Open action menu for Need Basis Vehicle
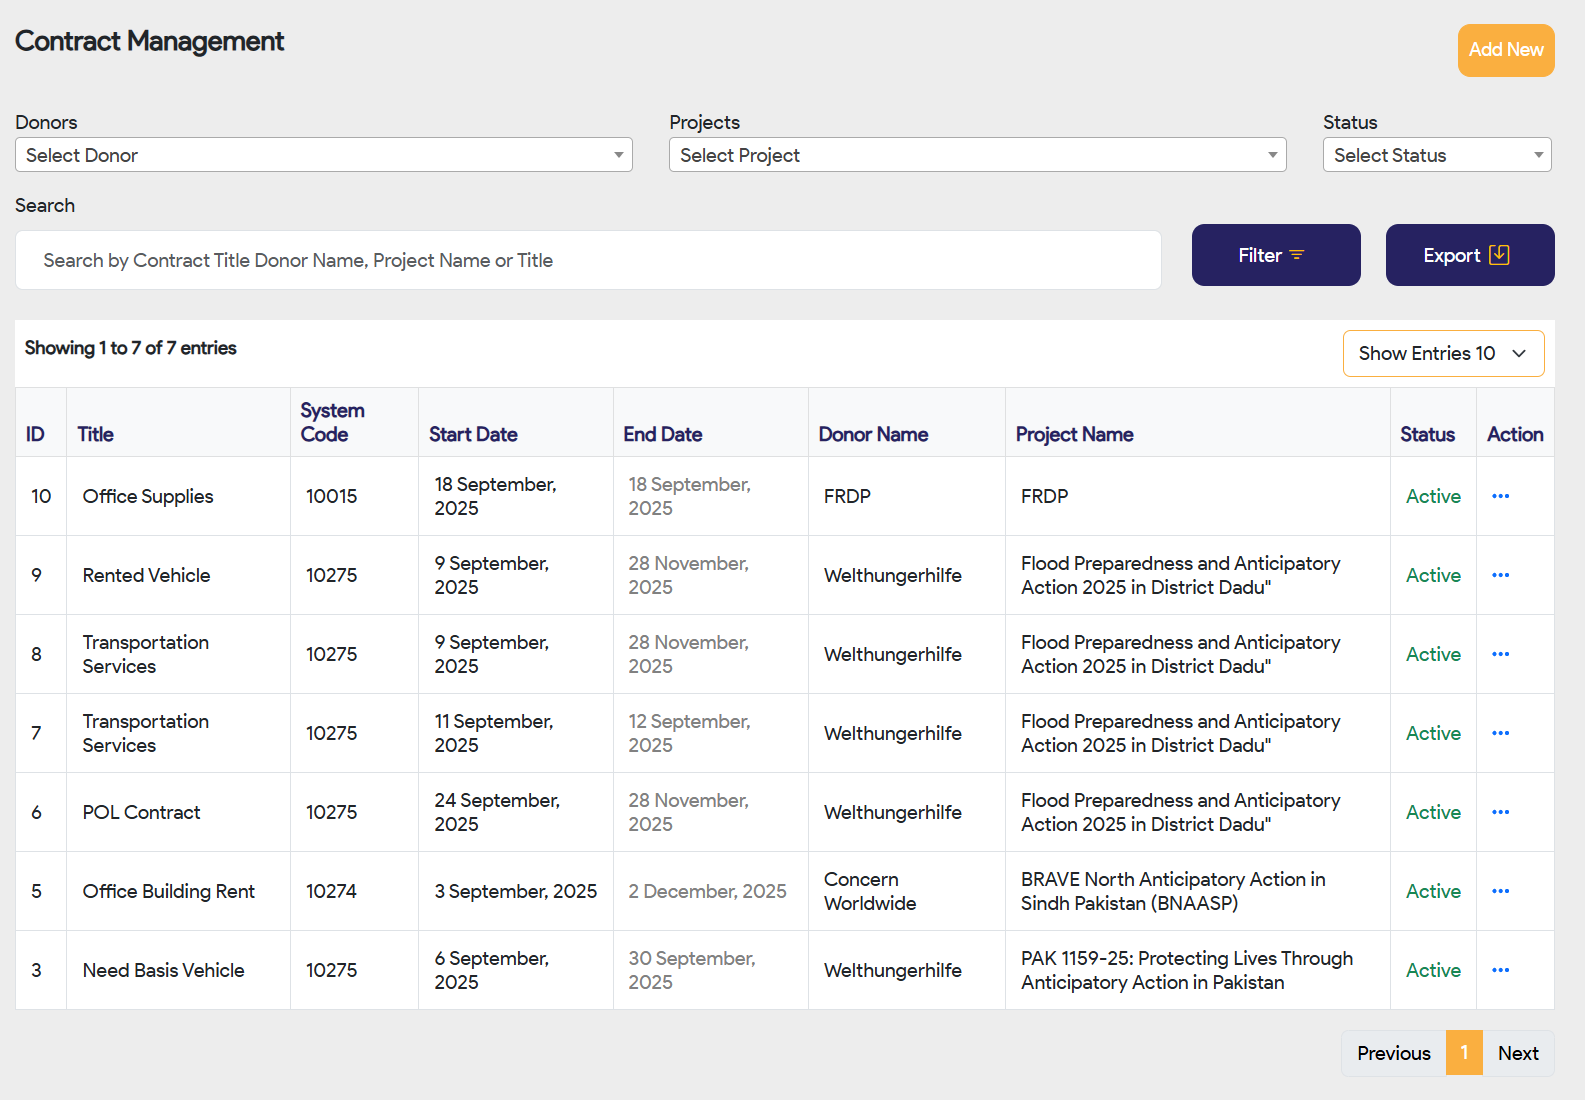1585x1100 pixels. click(x=1500, y=970)
